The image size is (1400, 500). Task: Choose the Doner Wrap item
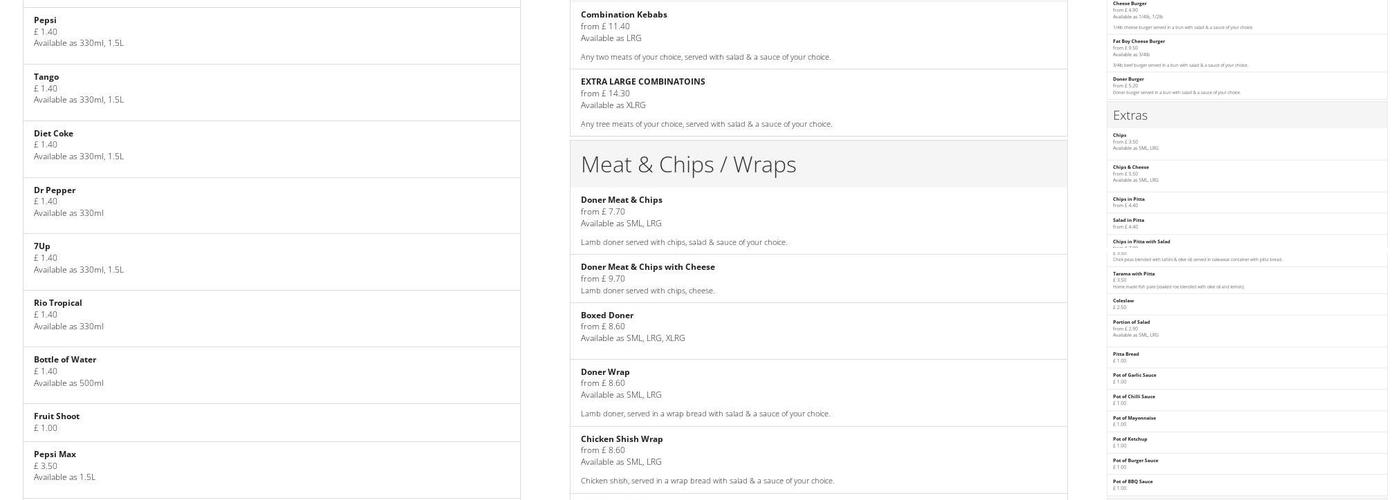click(x=605, y=372)
